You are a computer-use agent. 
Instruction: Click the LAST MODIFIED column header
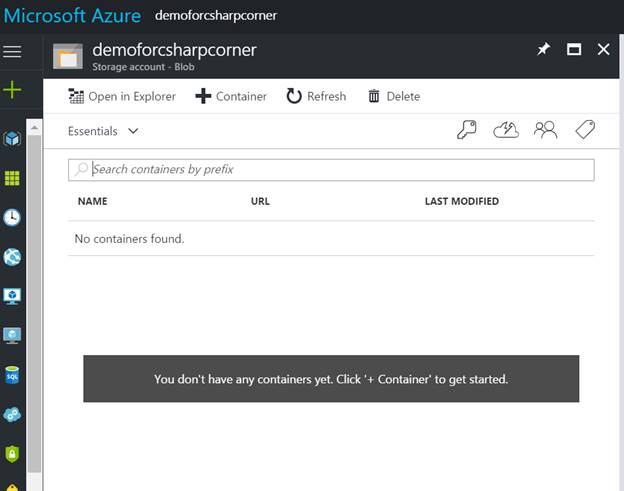coord(462,201)
